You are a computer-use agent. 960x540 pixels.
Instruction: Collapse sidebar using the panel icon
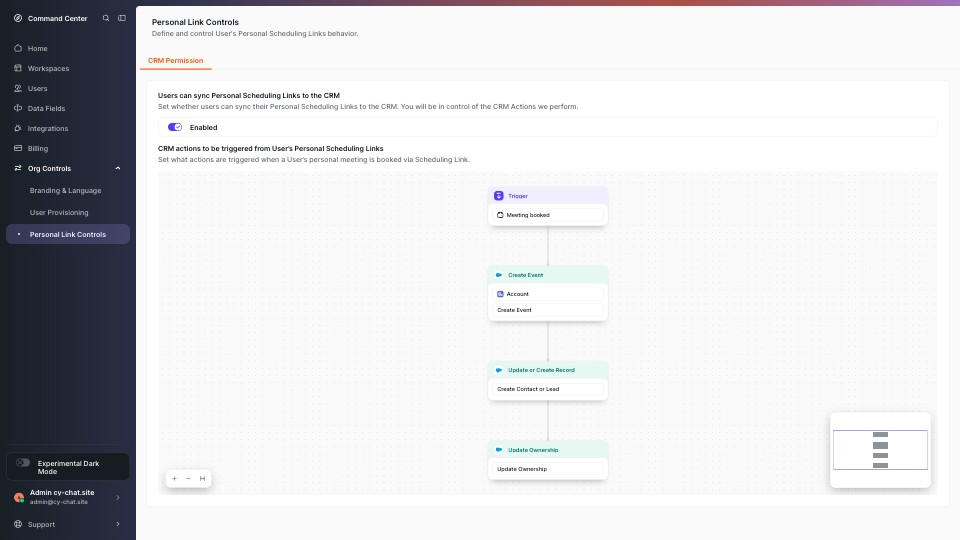point(122,18)
